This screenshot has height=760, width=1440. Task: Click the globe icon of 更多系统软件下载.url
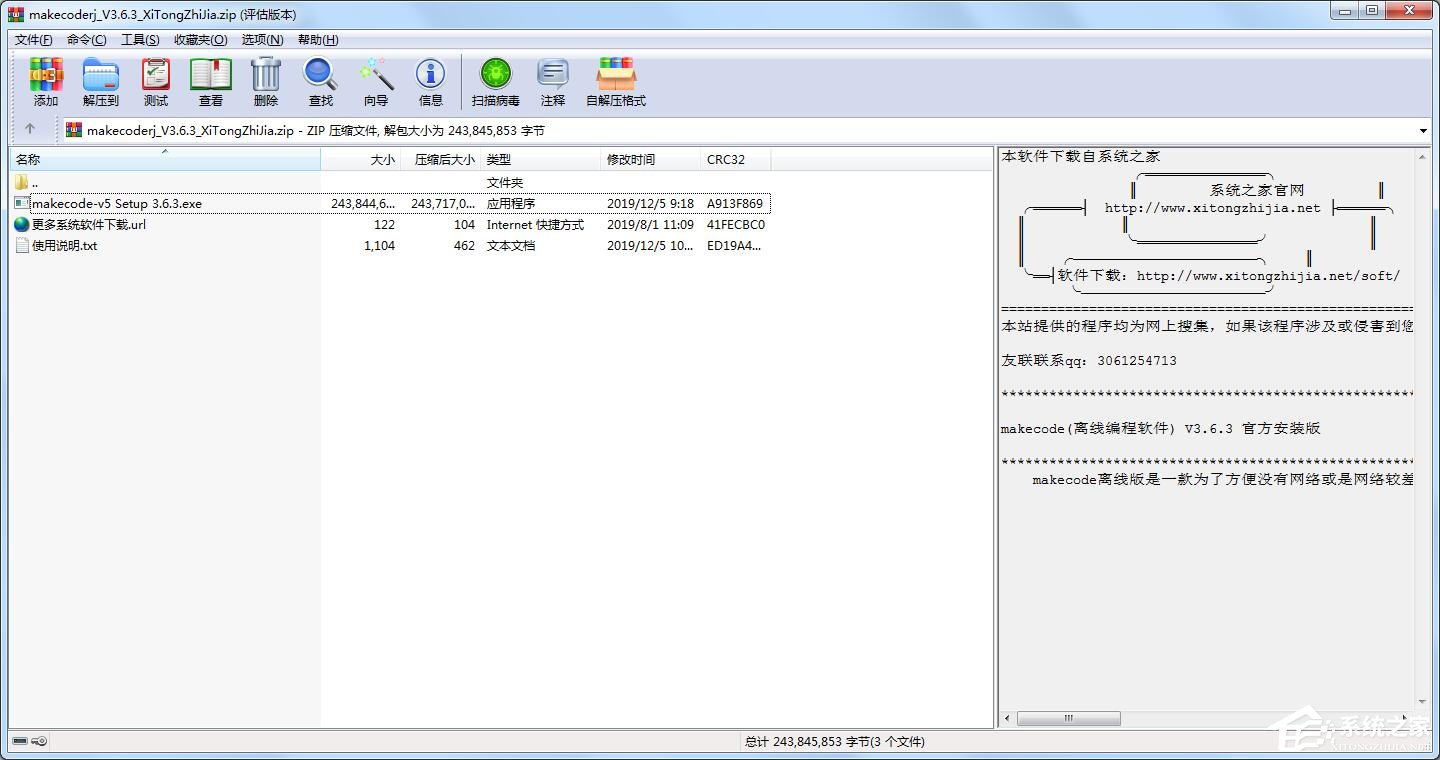(22, 224)
